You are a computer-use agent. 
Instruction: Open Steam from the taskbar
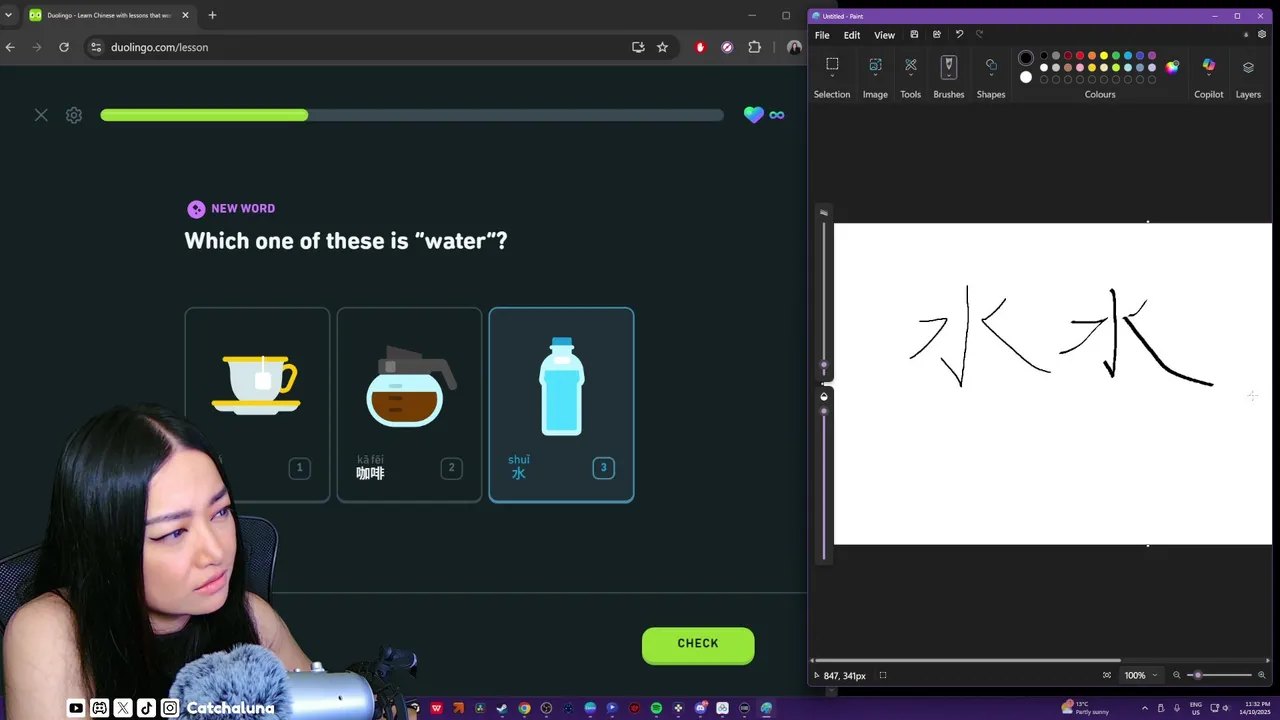(502, 708)
